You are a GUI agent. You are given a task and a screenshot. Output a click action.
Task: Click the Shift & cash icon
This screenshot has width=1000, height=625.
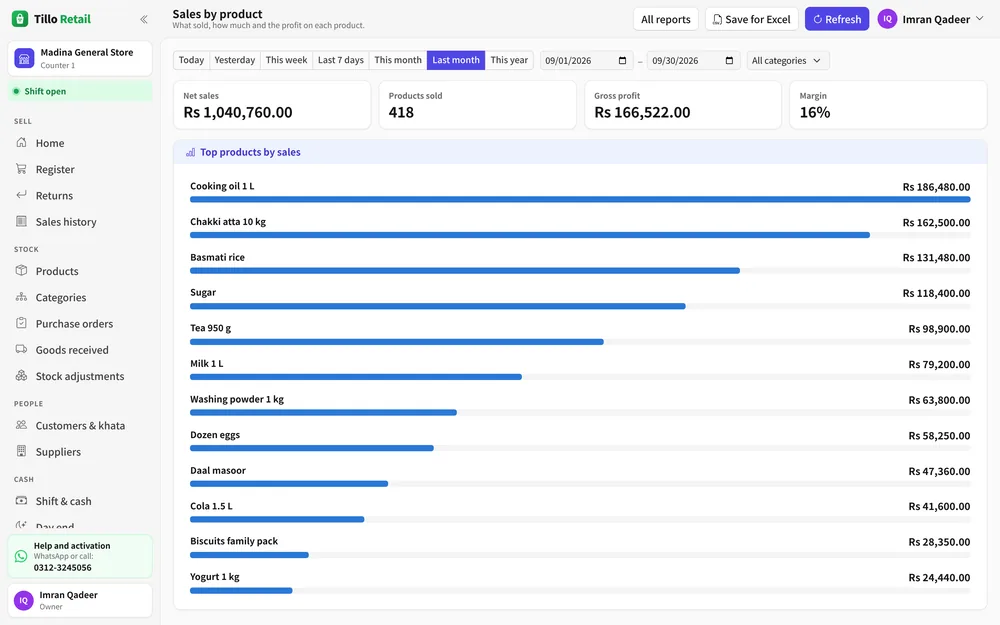coord(21,501)
